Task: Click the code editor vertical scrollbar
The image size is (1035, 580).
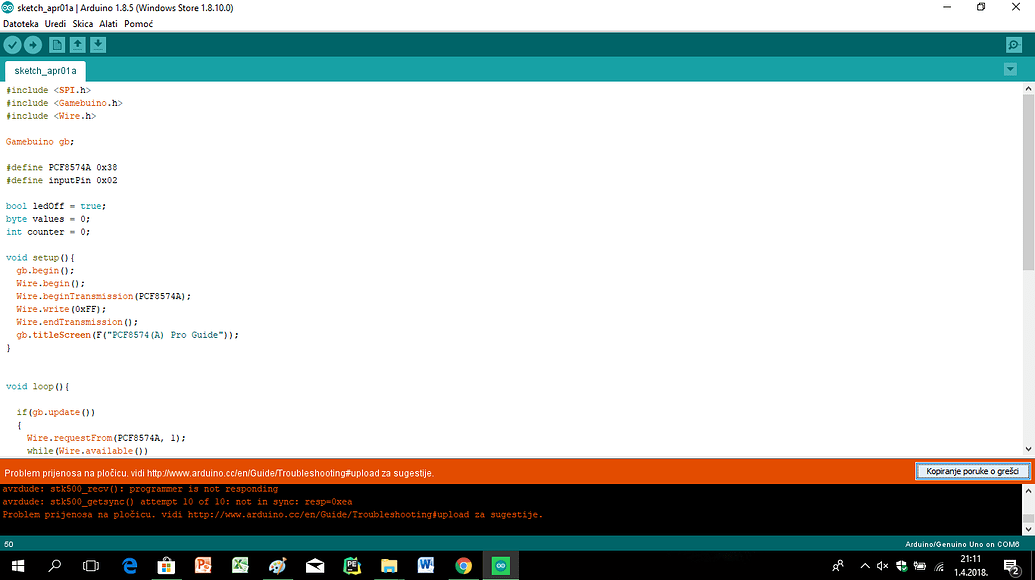Action: tap(1028, 180)
